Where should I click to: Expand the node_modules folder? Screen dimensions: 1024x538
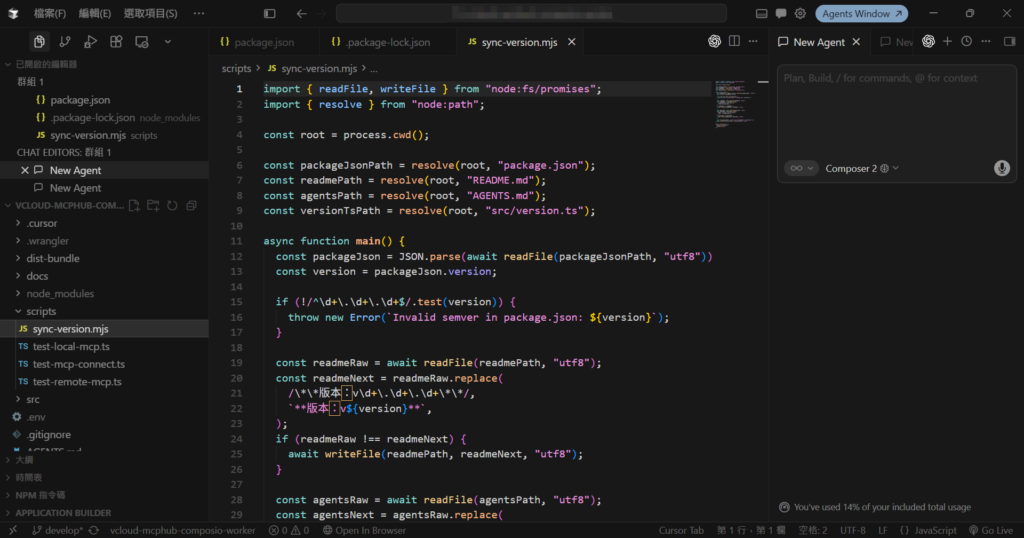[60, 294]
